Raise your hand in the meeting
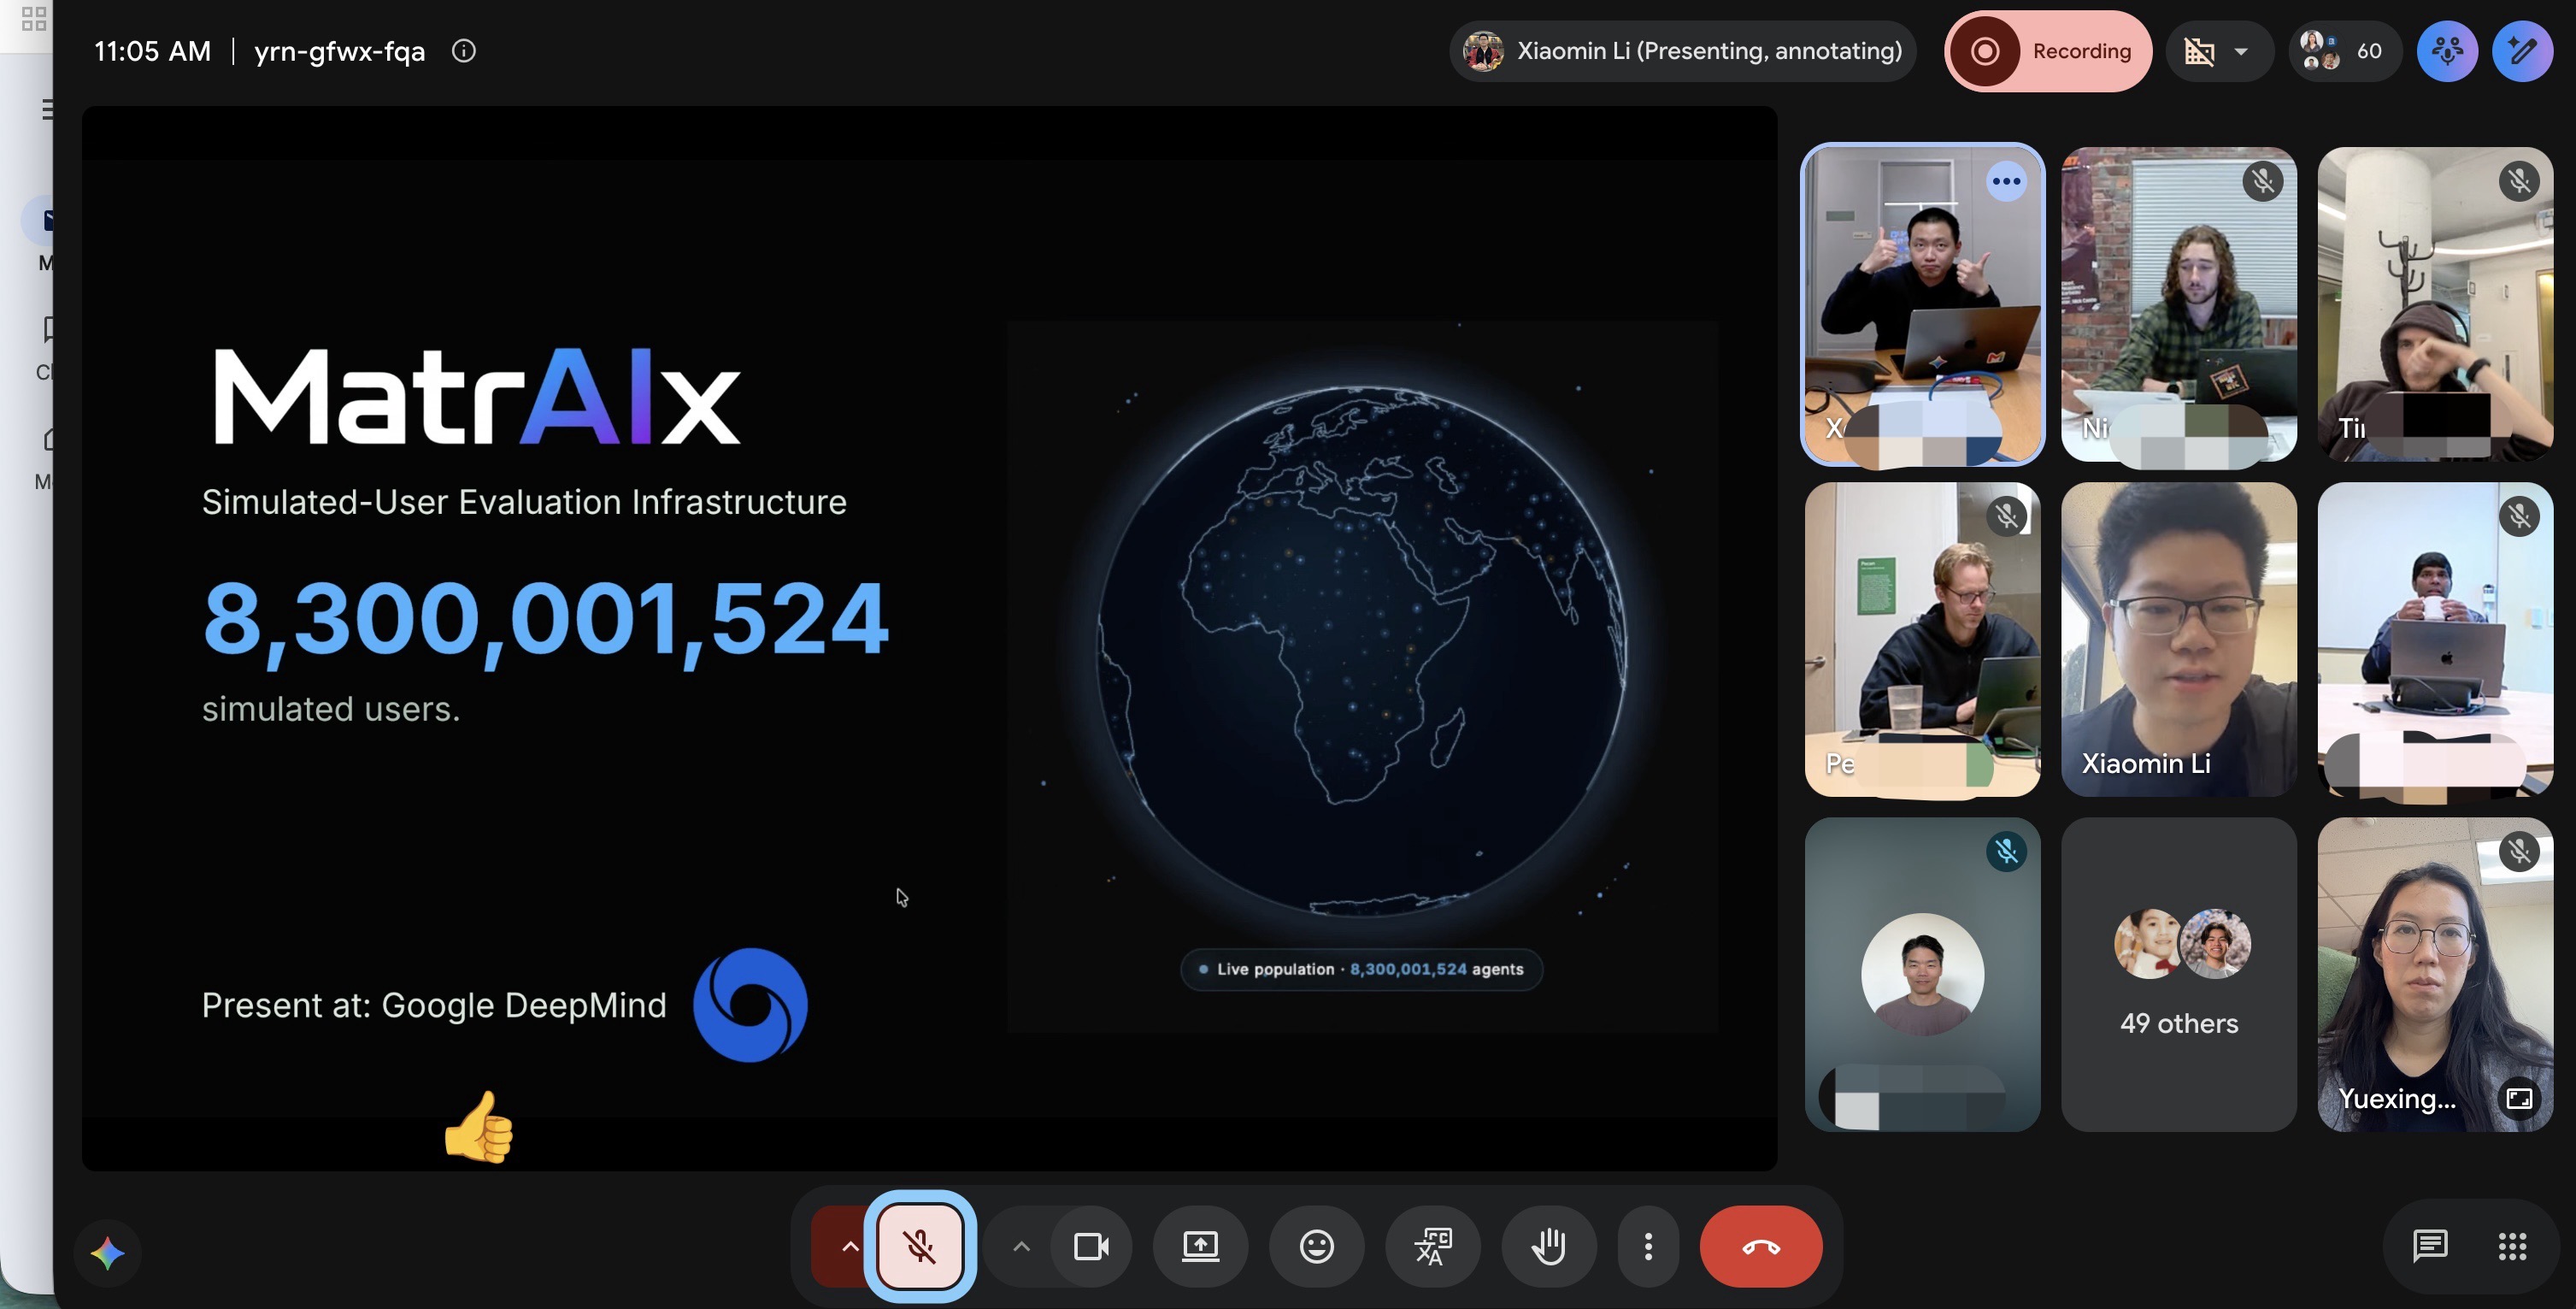Screen dimensions: 2576x1309 pos(1548,1246)
